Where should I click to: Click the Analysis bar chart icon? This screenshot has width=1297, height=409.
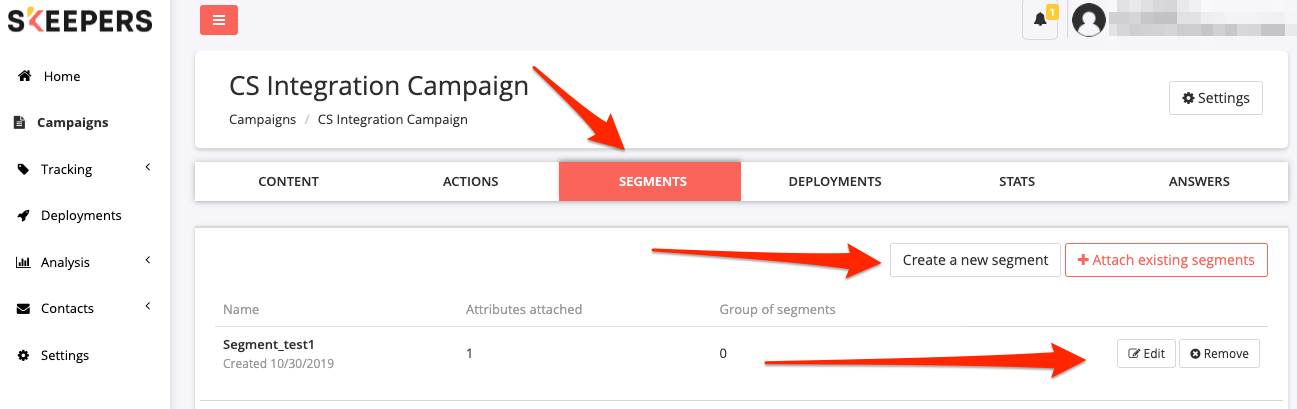24,262
